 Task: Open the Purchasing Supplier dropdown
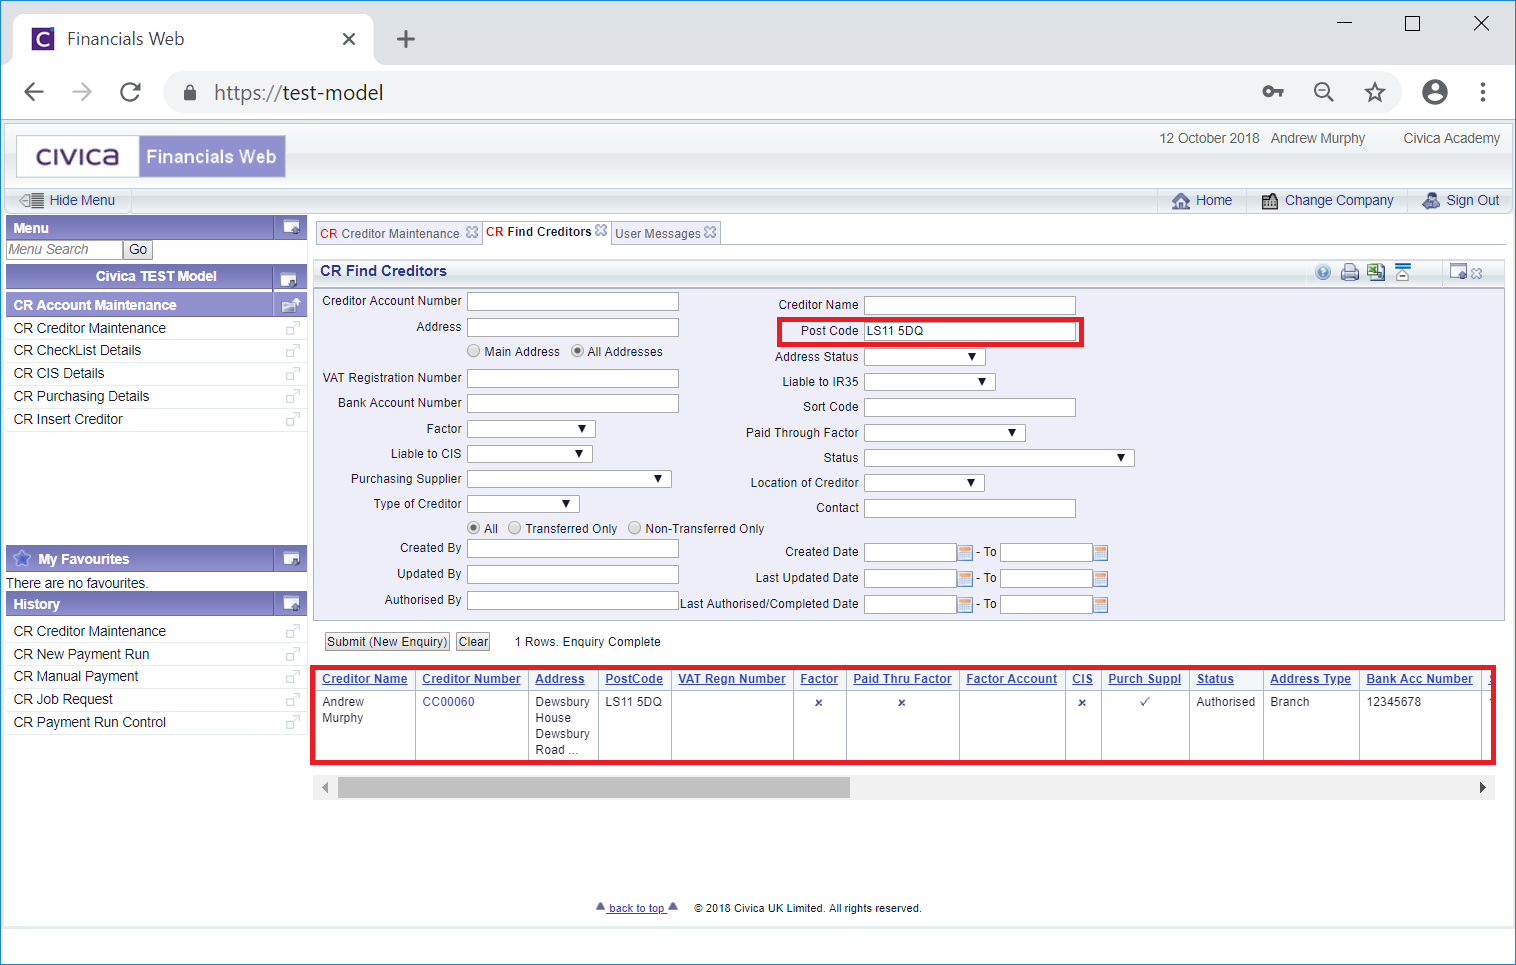pos(569,479)
